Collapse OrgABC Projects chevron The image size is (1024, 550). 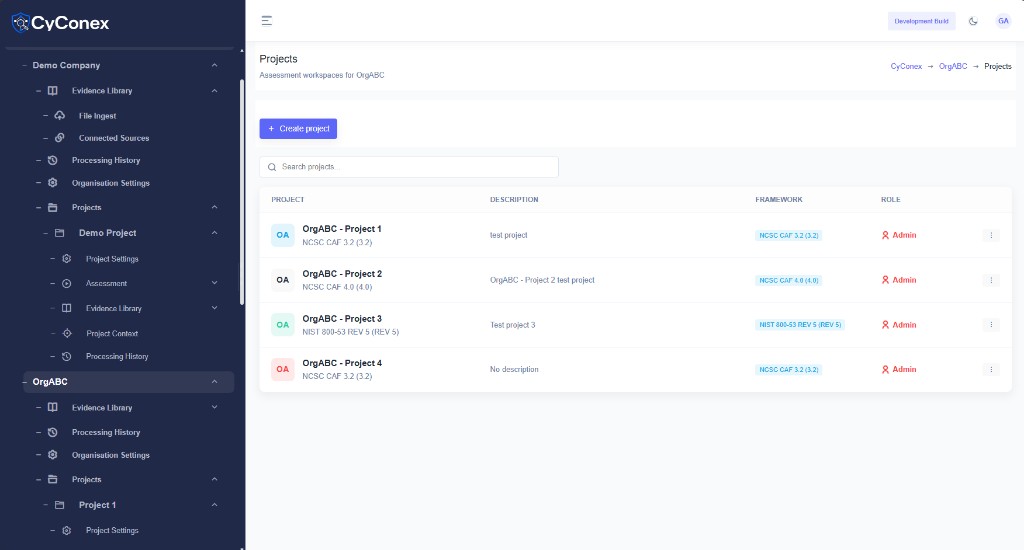click(214, 479)
